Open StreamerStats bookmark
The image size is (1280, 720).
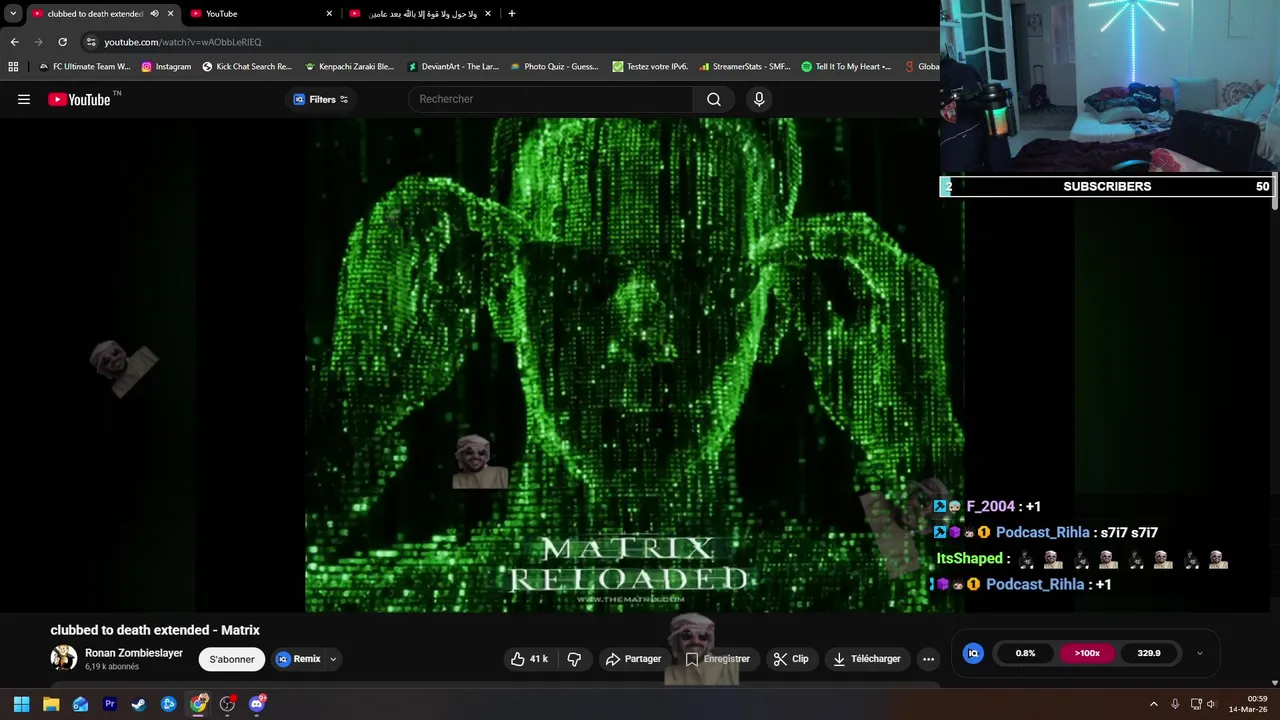(745, 67)
